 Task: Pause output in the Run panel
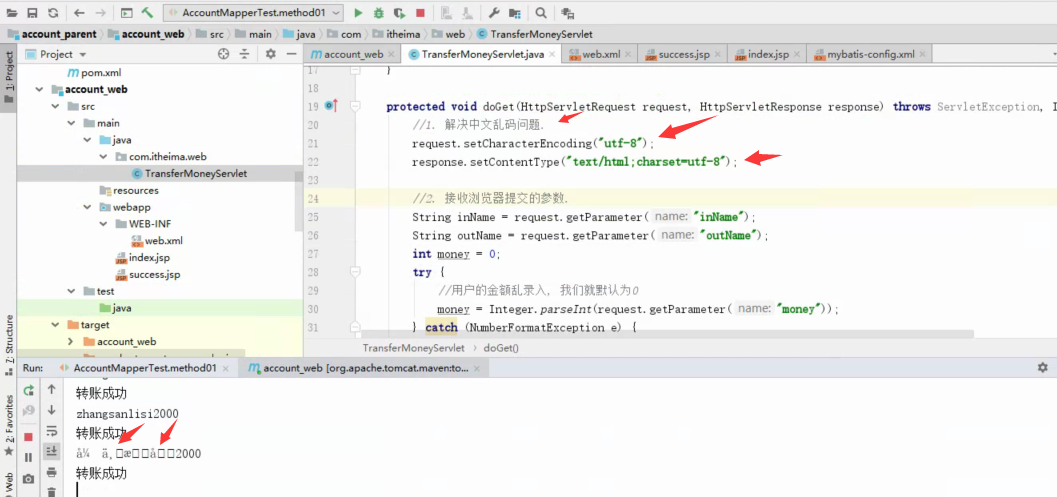coord(28,457)
